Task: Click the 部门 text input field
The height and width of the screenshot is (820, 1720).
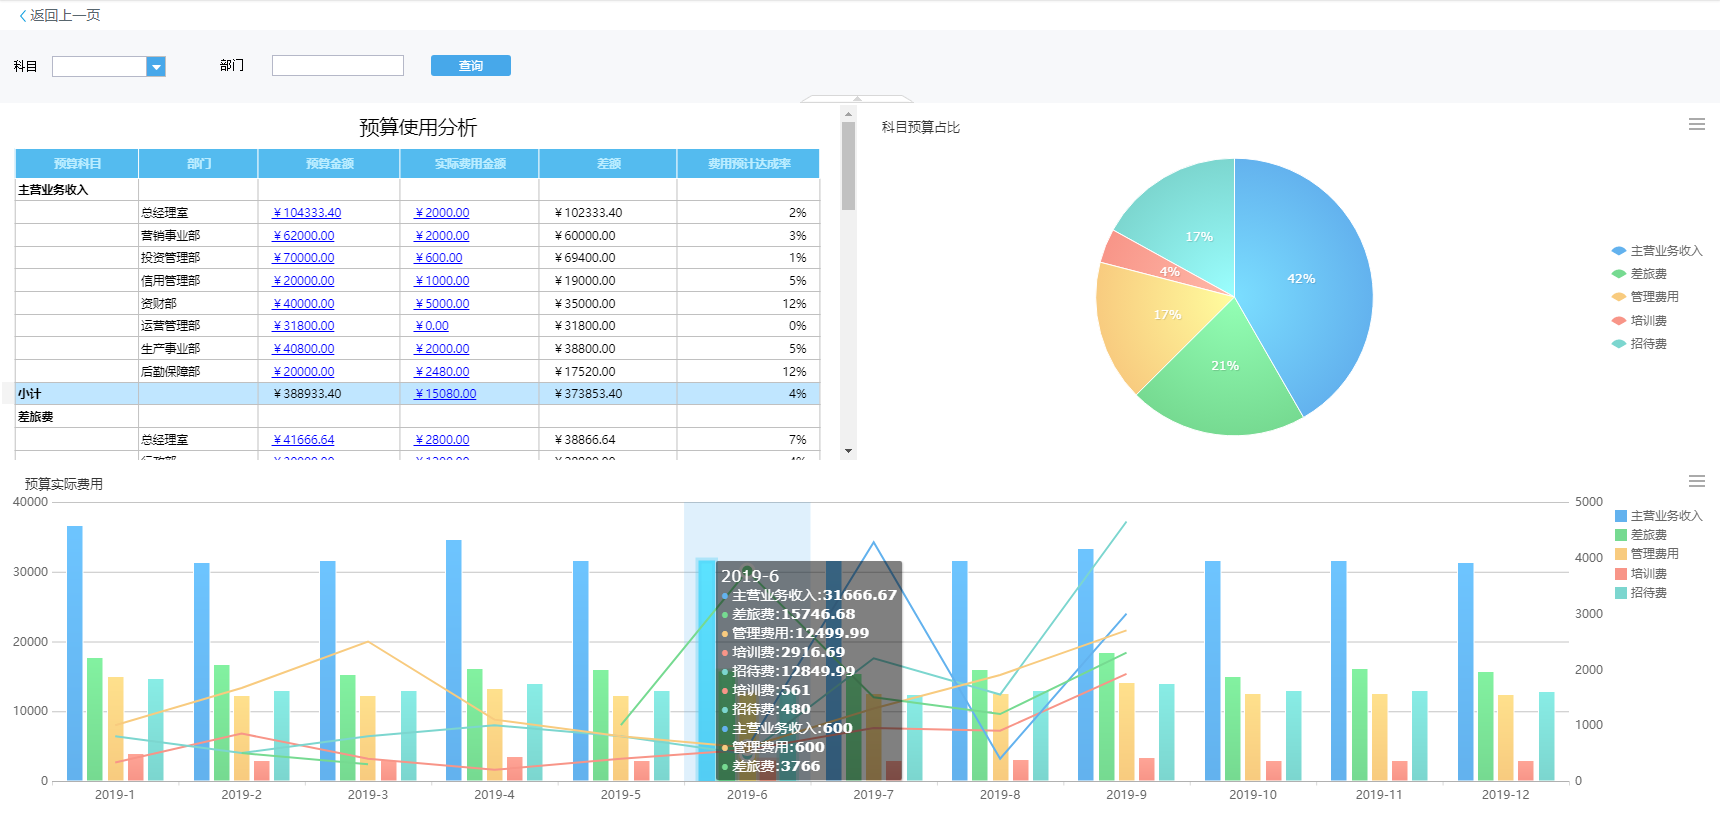Action: point(337,66)
